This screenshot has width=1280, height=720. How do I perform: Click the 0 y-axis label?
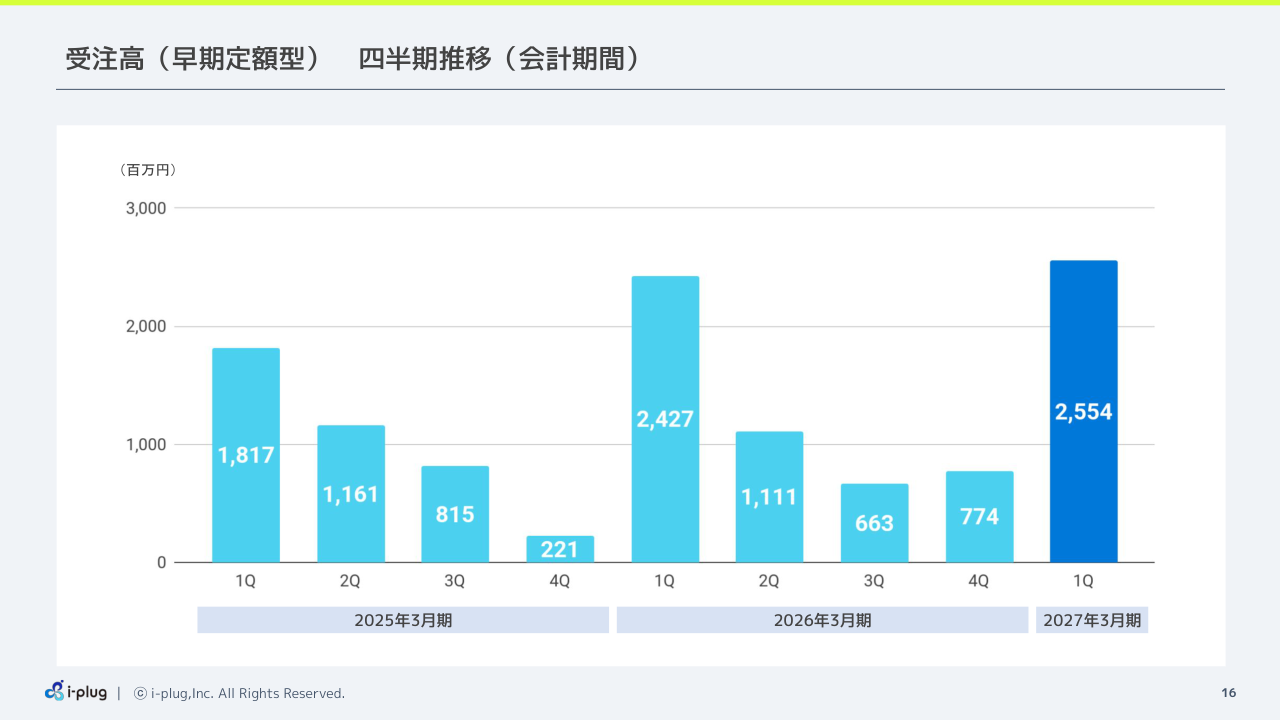coord(162,563)
